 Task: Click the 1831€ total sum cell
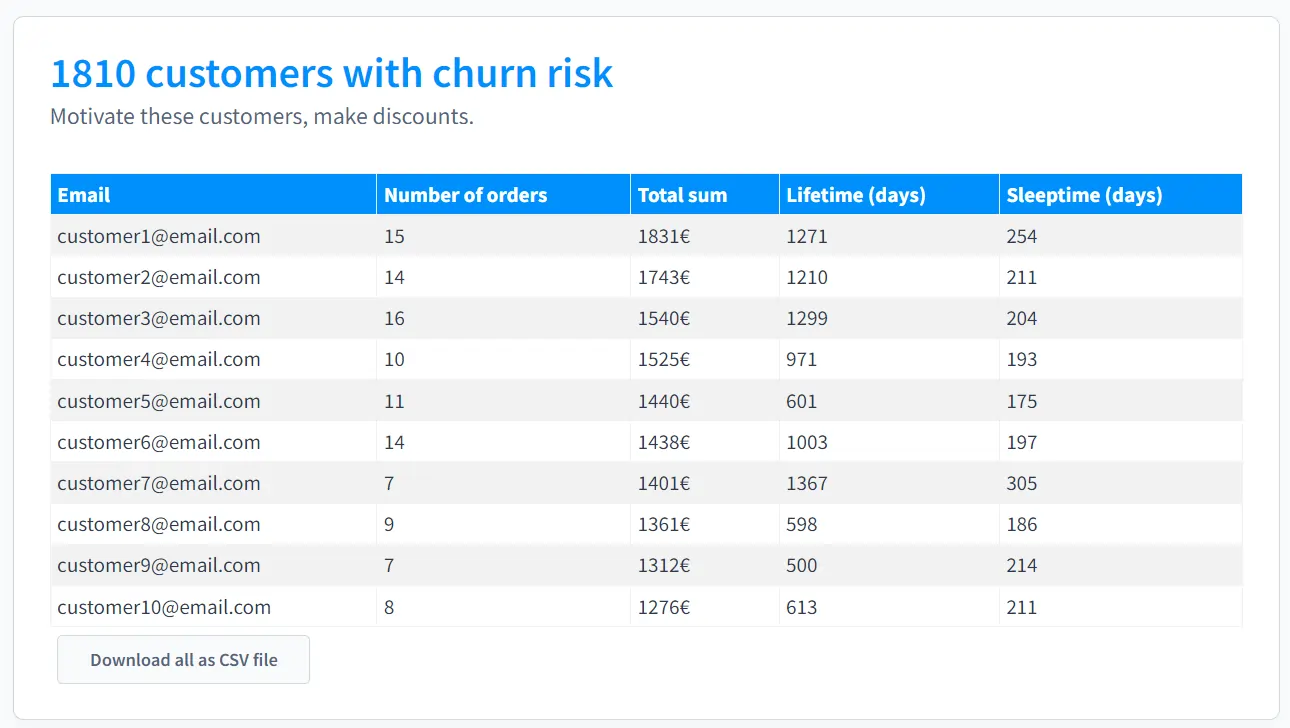tap(705, 236)
